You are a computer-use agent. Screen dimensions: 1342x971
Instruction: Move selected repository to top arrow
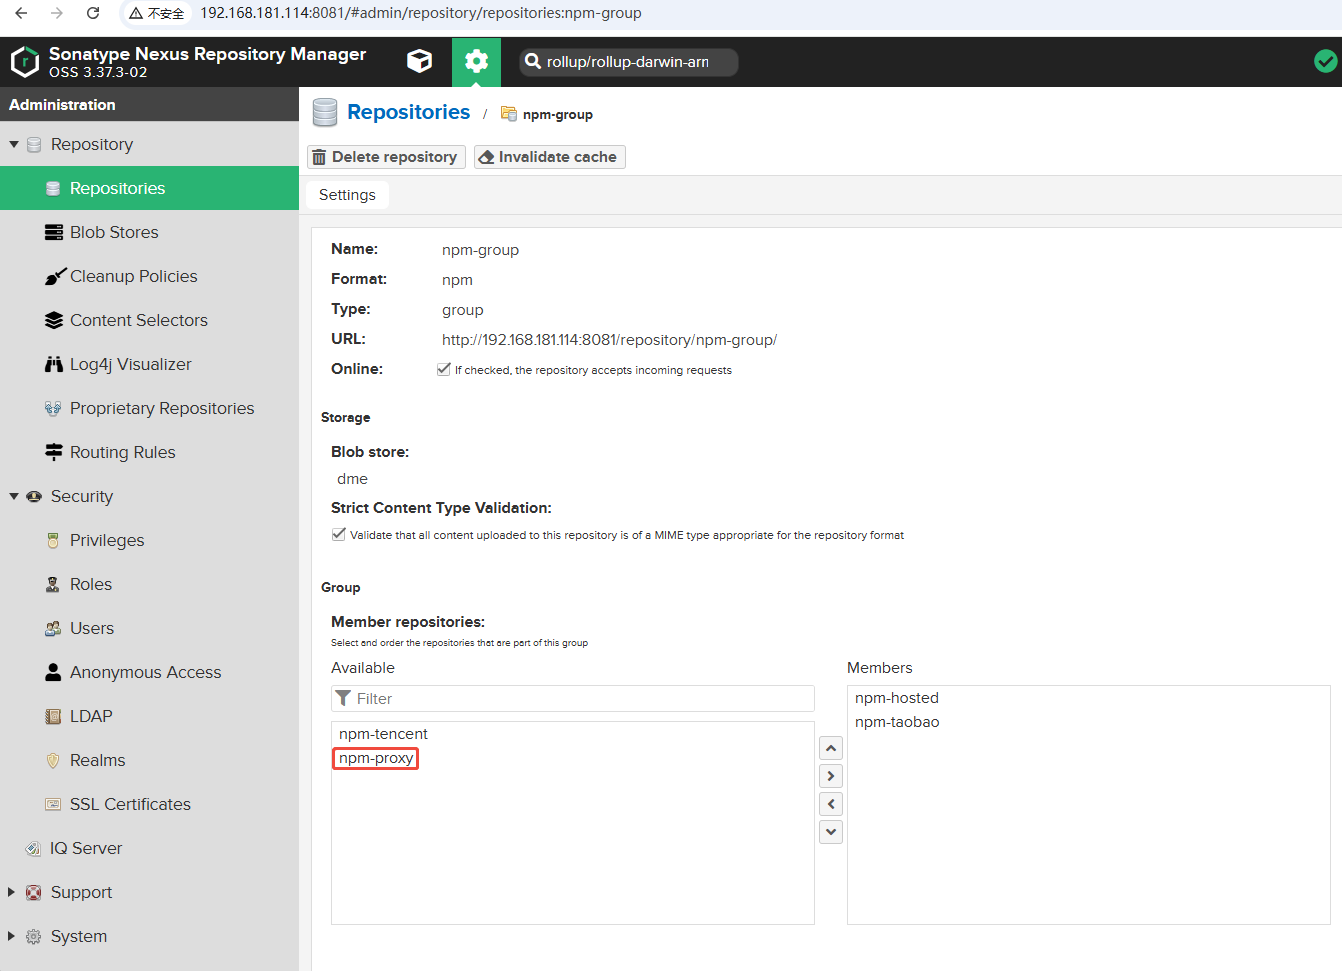point(830,748)
